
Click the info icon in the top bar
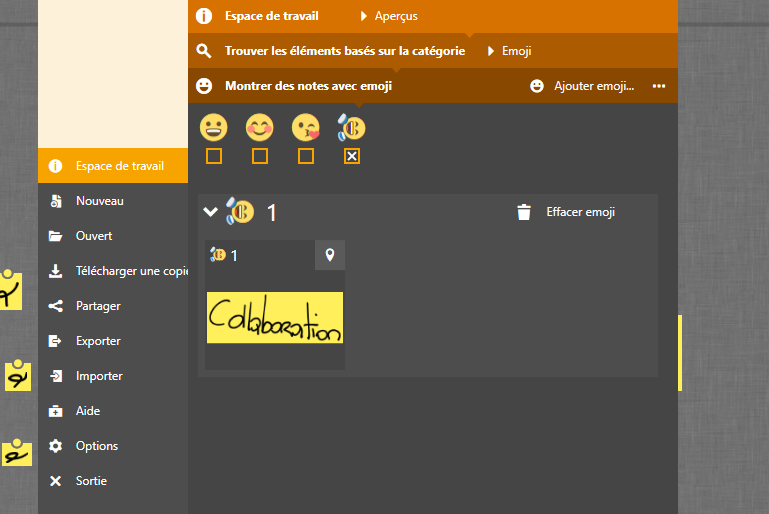click(x=204, y=16)
